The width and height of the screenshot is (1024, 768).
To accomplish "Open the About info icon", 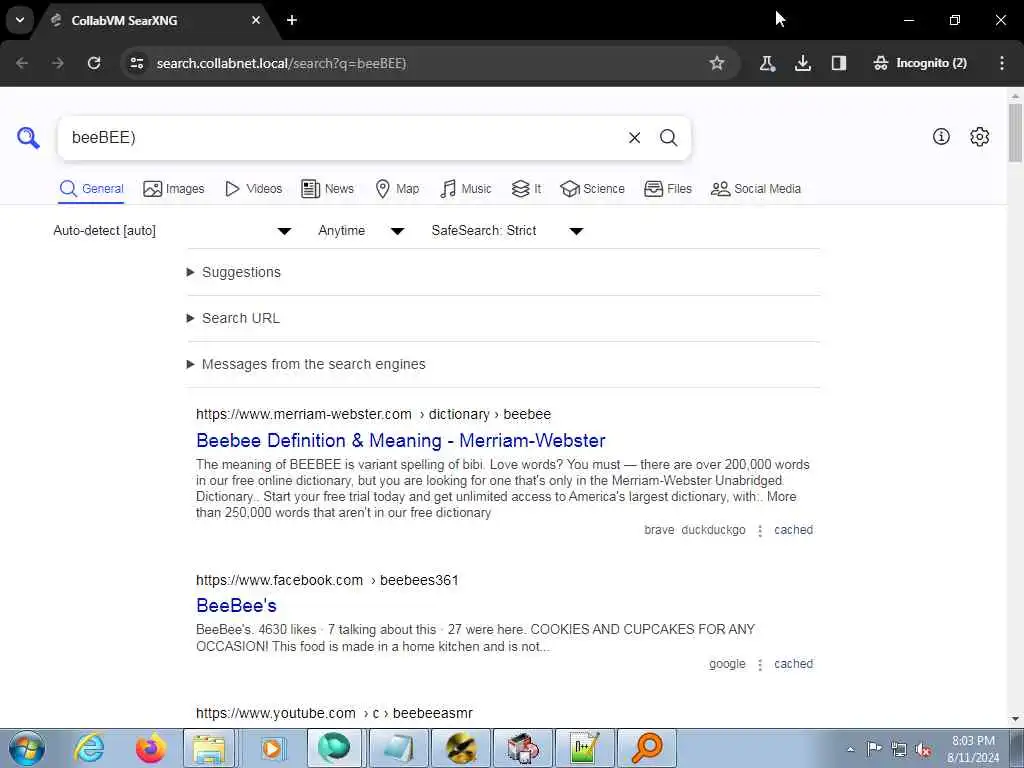I will coord(941,136).
